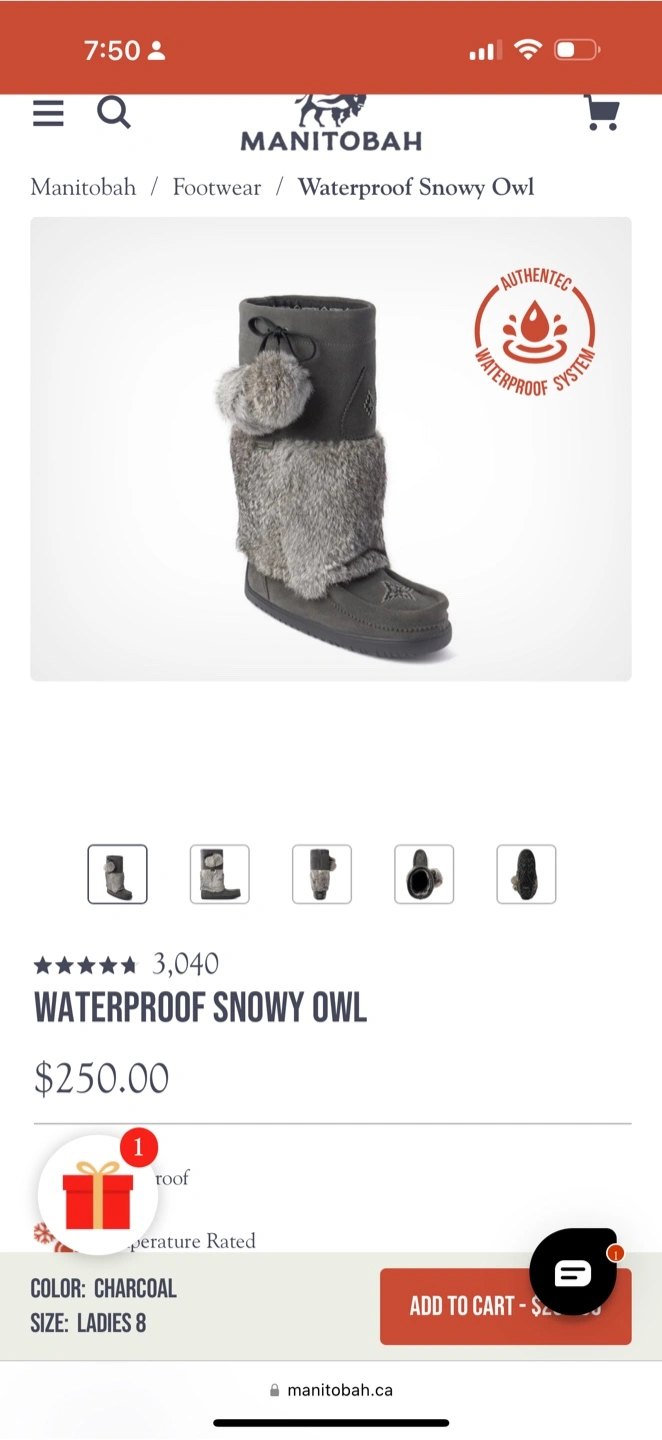
Task: Open the live chat bubble
Action: (x=573, y=1272)
